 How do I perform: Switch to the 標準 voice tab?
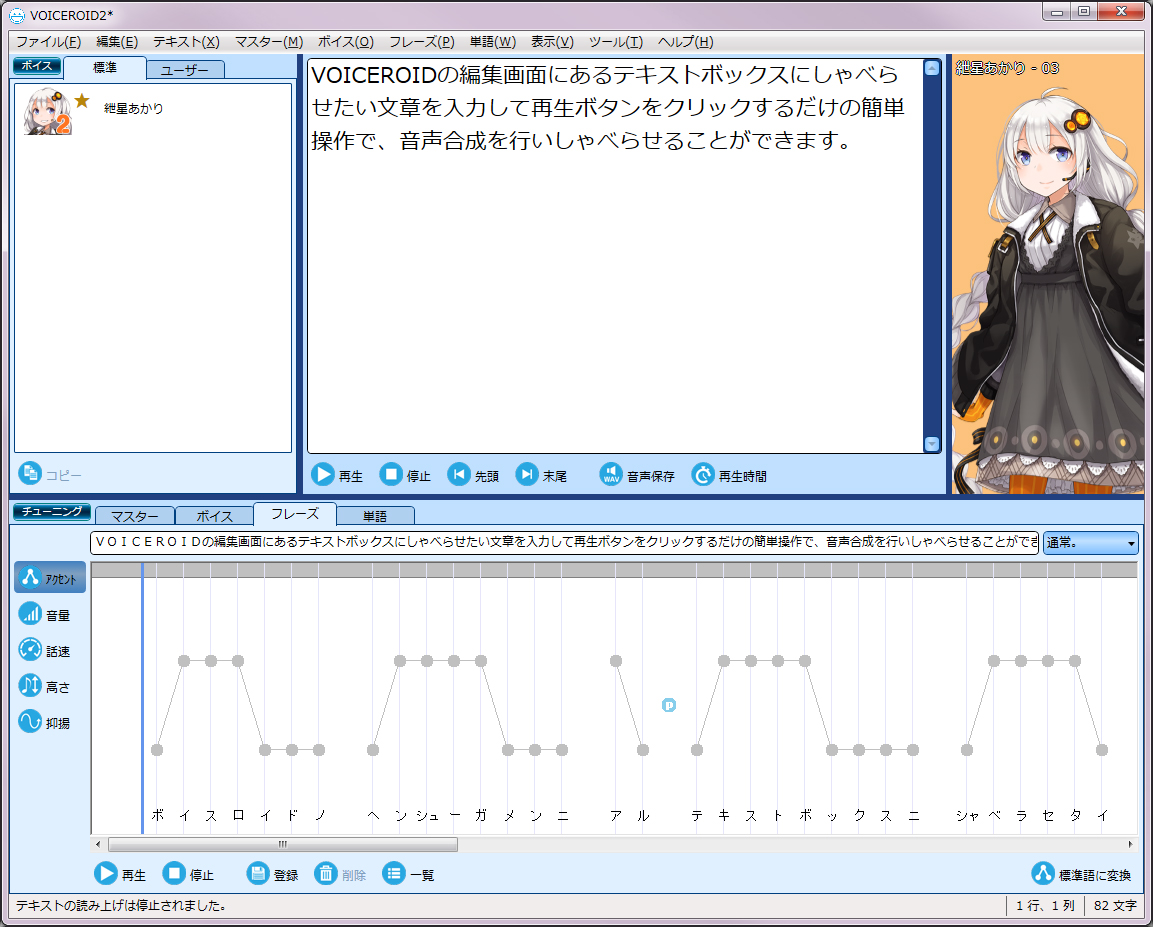[105, 68]
